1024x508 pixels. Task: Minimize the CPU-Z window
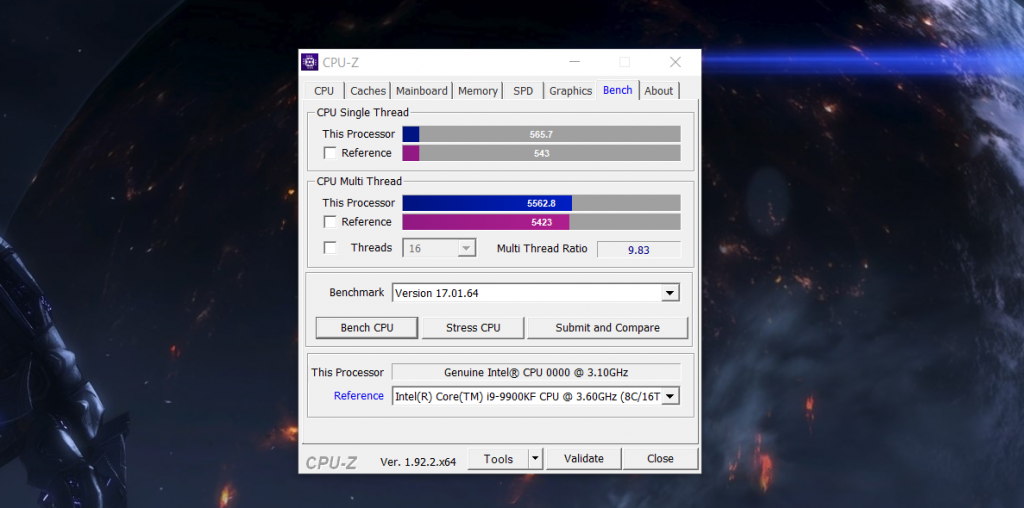coord(575,62)
